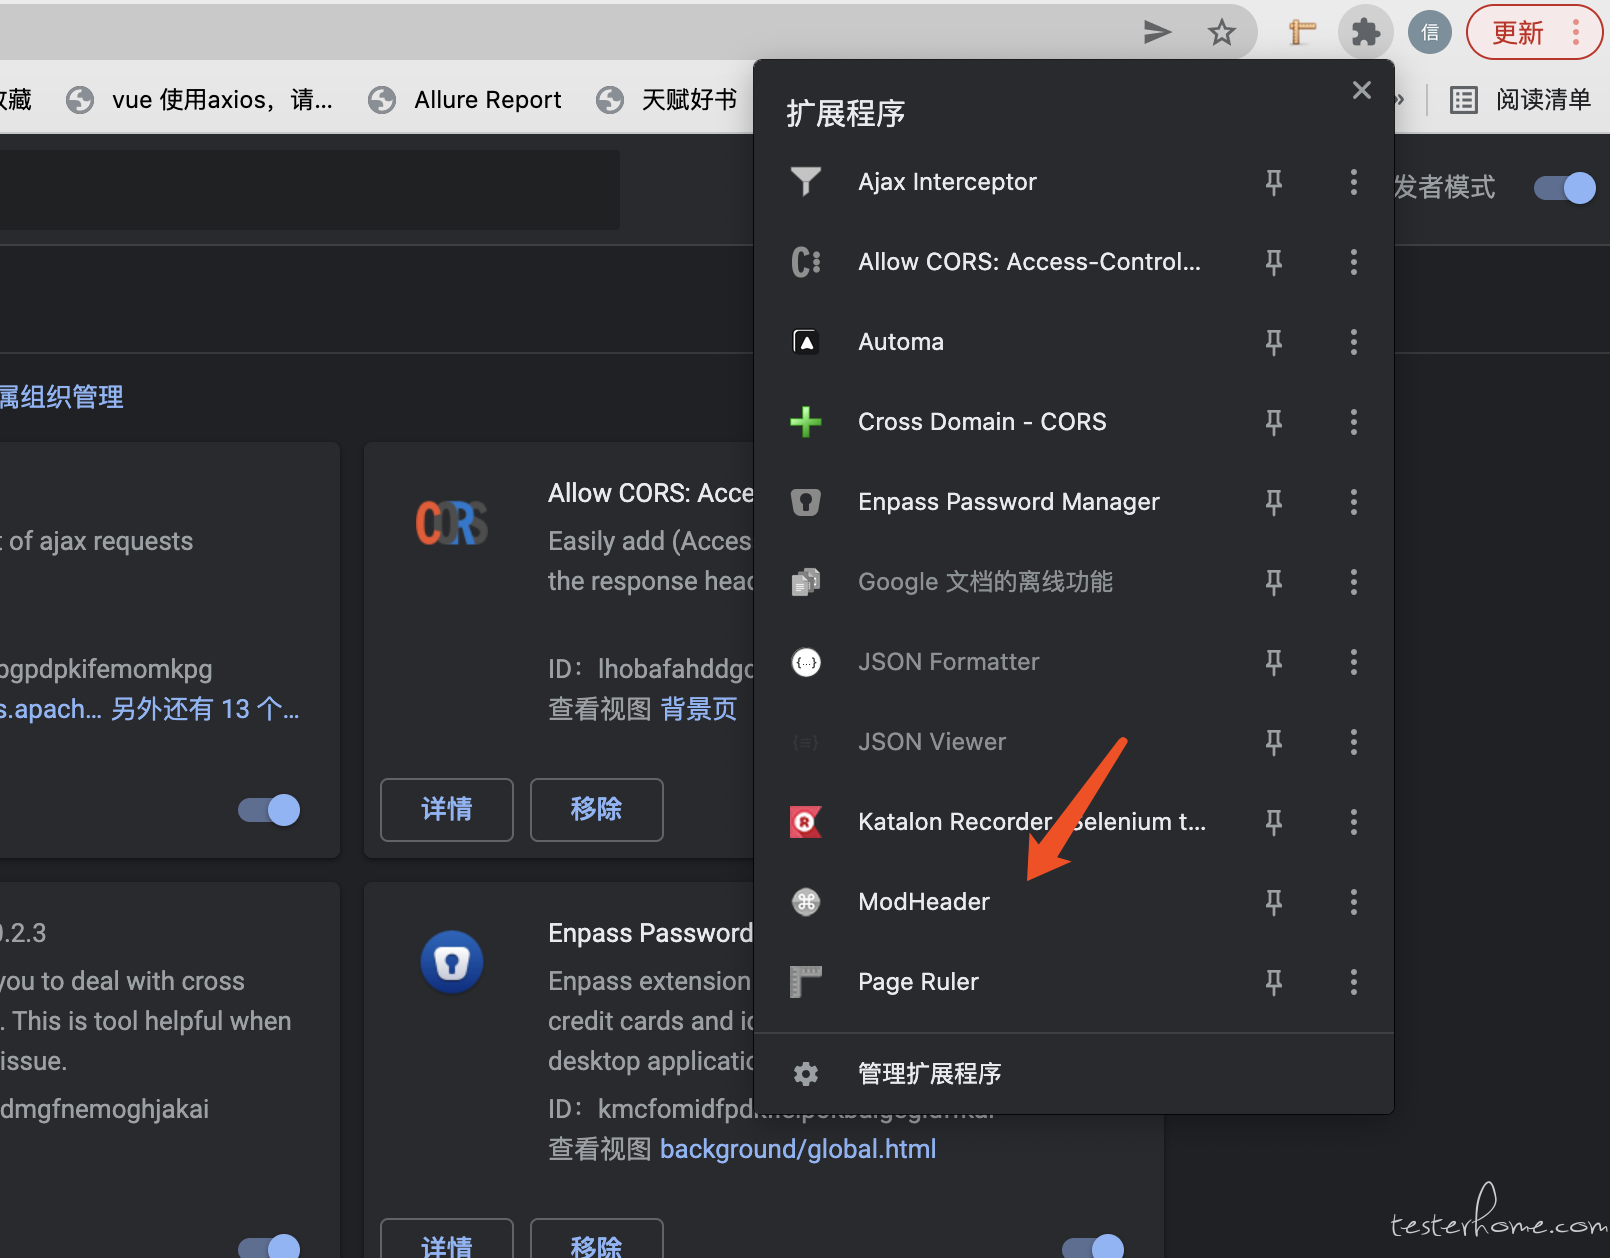Click the Ajax Interceptor funnel icon
The height and width of the screenshot is (1258, 1610).
(x=806, y=182)
